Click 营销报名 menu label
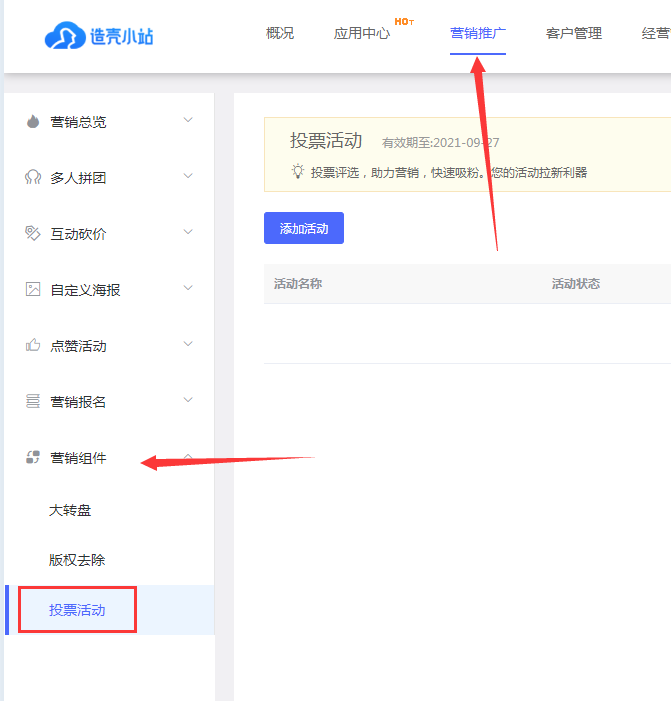Viewport: 671px width, 701px height. 78,401
